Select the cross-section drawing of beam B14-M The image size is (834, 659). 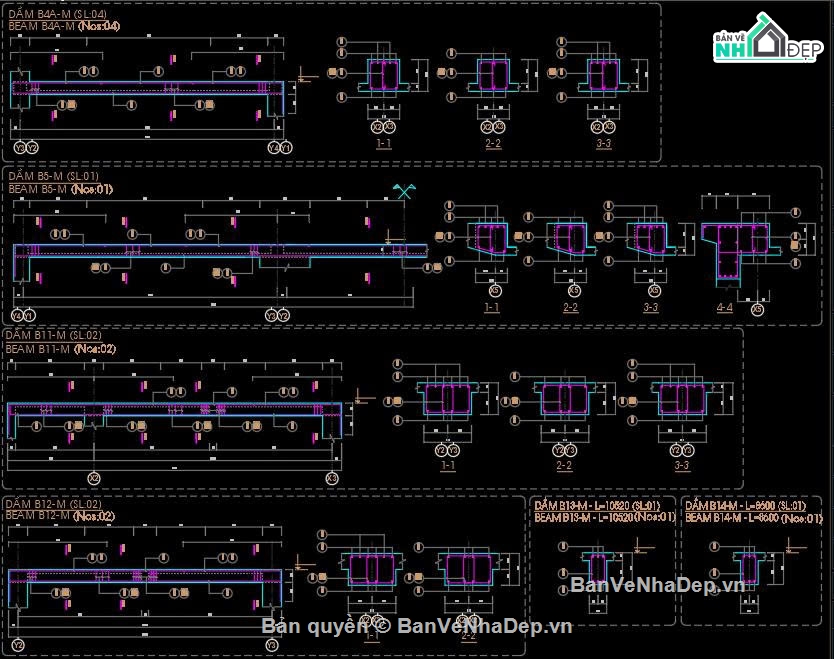pyautogui.click(x=749, y=568)
